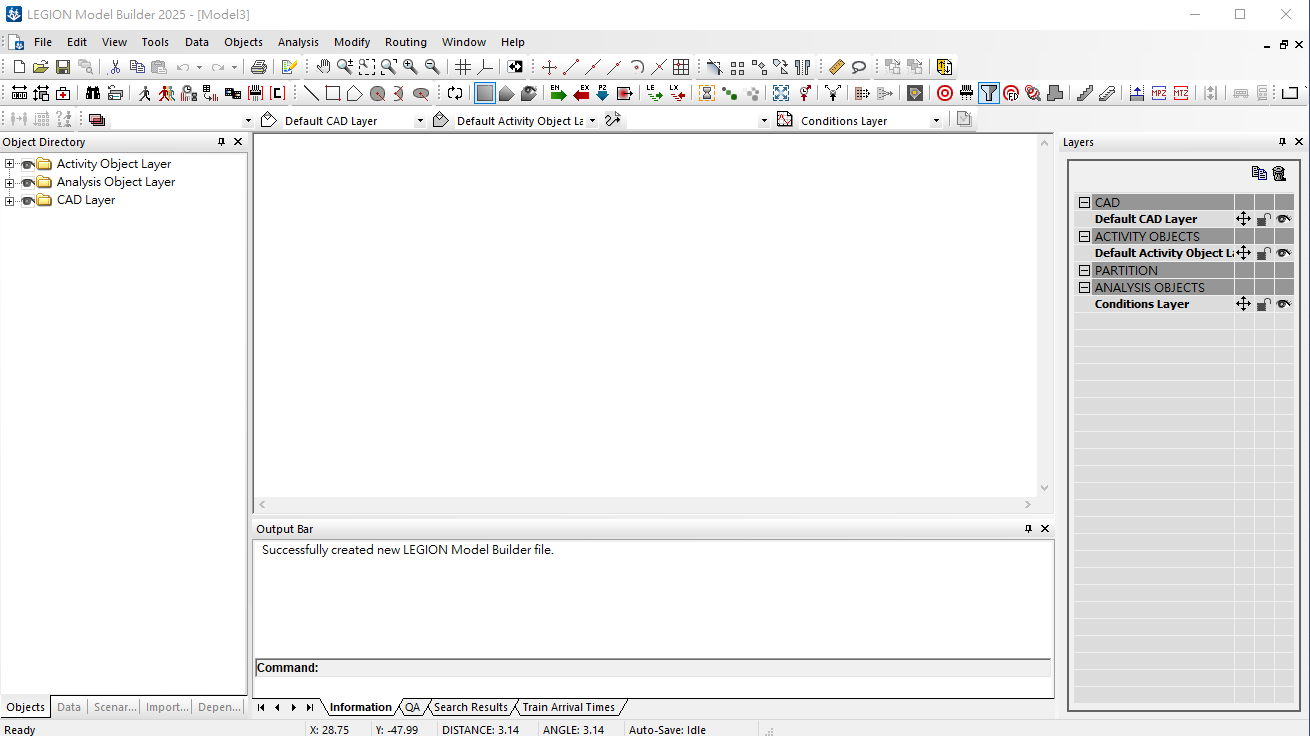Toggle visibility eye of Default CAD Layer
The width and height of the screenshot is (1310, 736).
pyautogui.click(x=1283, y=219)
